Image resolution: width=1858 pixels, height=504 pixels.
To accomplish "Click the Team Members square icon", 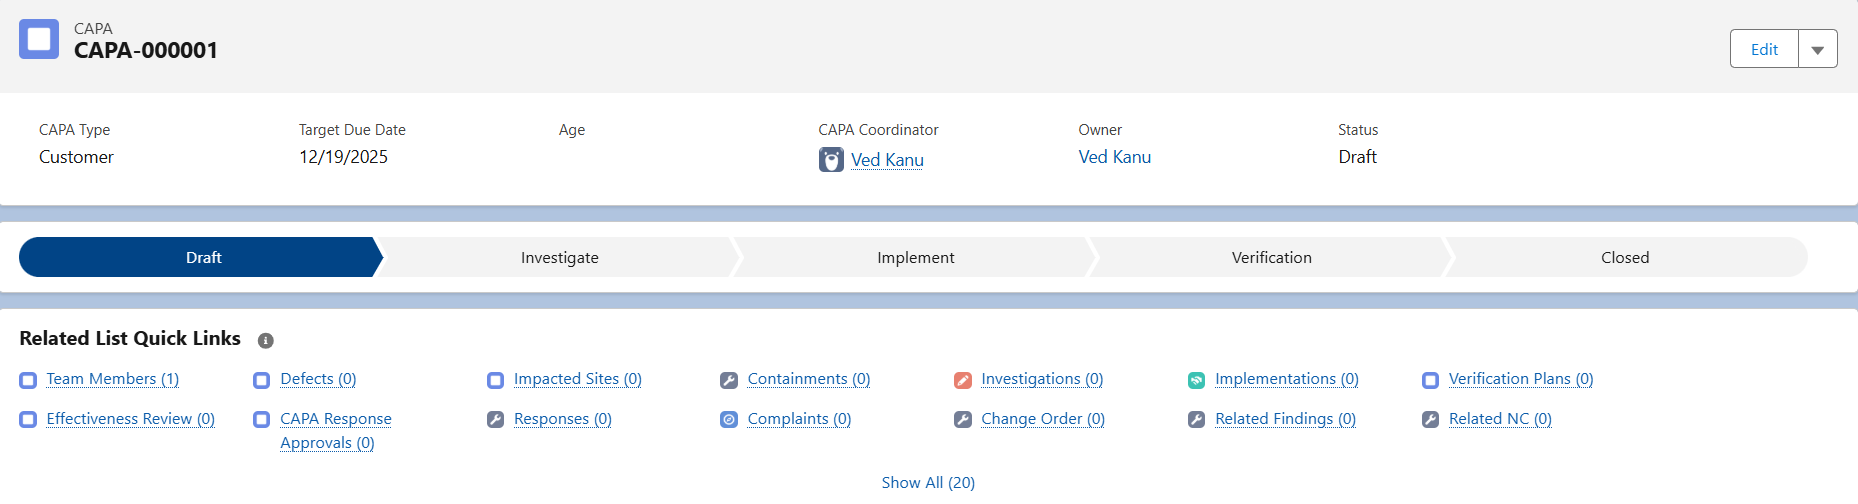I will click(28, 380).
